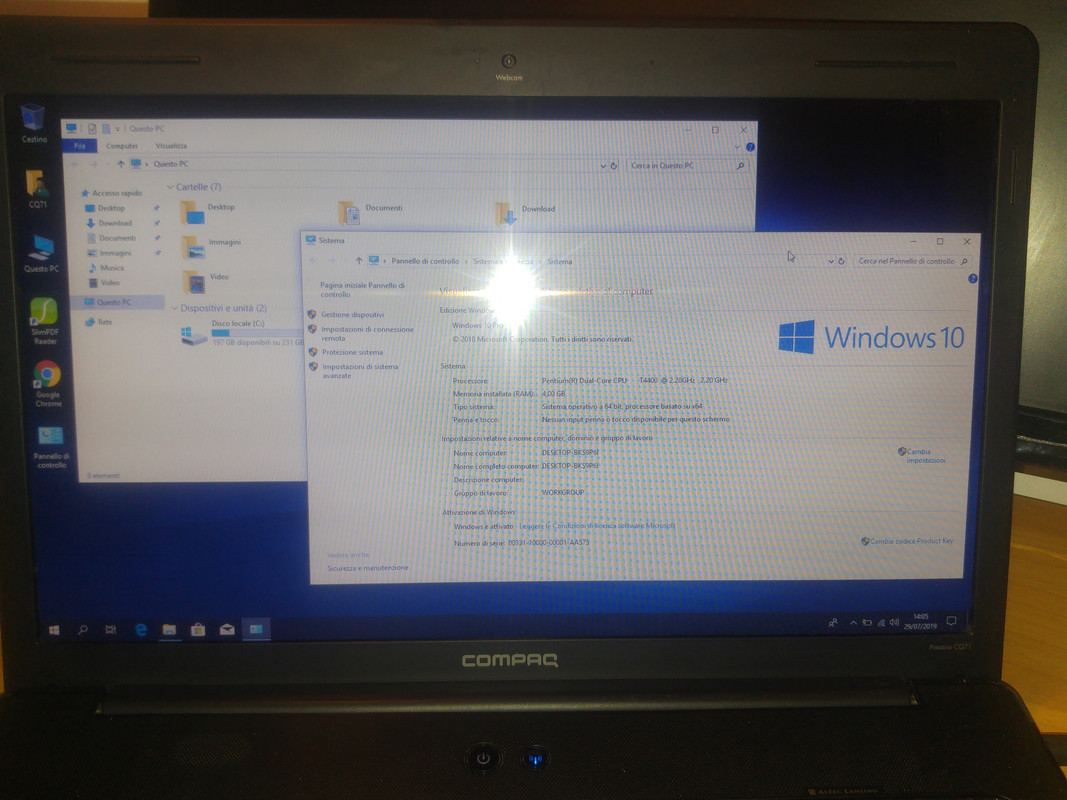Open address history dropdown in Sistema window

point(831,261)
